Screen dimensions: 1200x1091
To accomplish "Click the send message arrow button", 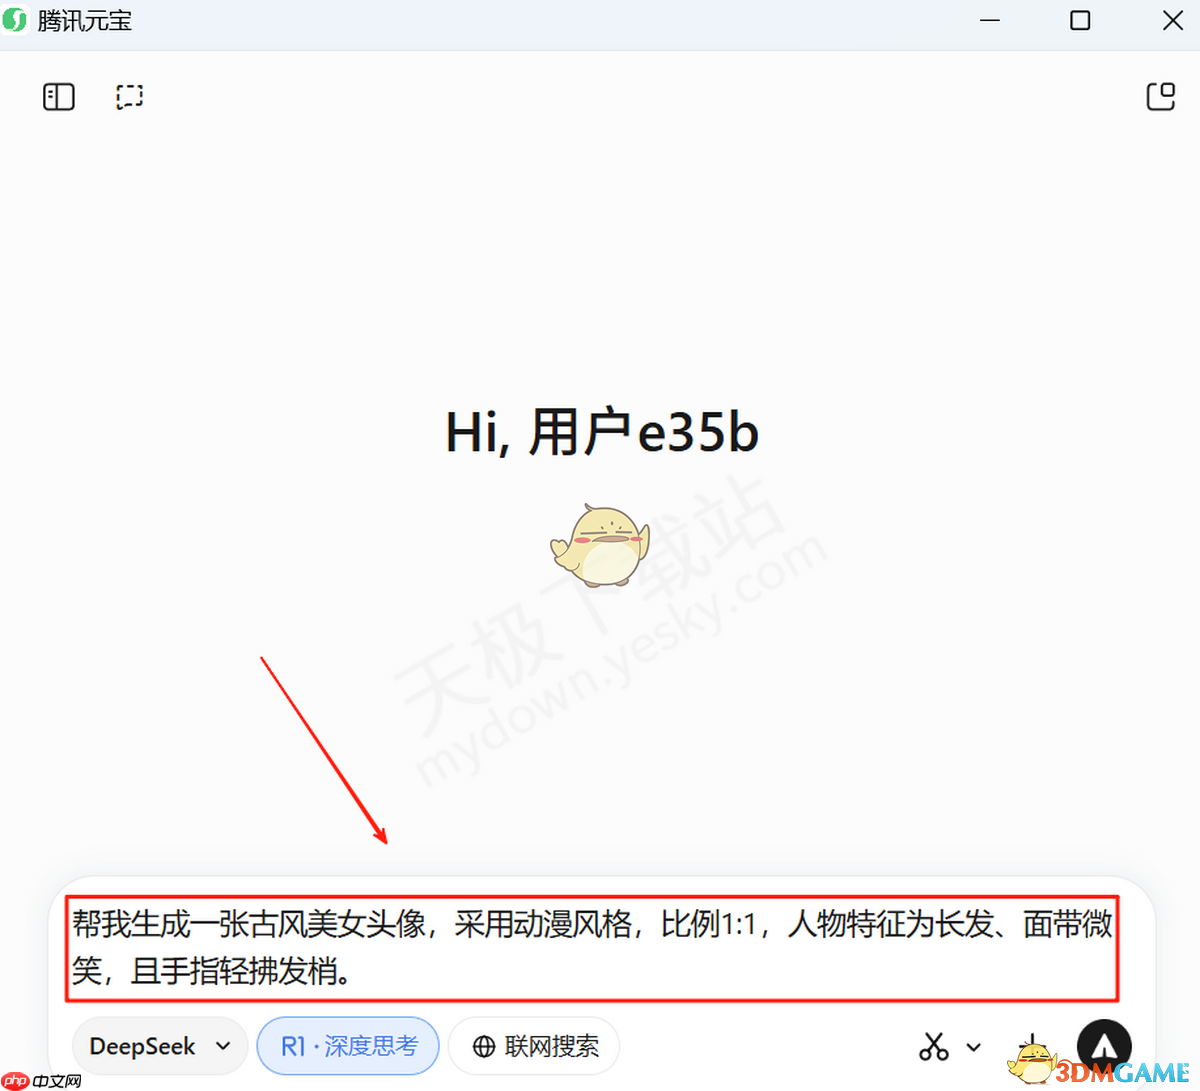I will click(x=1104, y=1045).
